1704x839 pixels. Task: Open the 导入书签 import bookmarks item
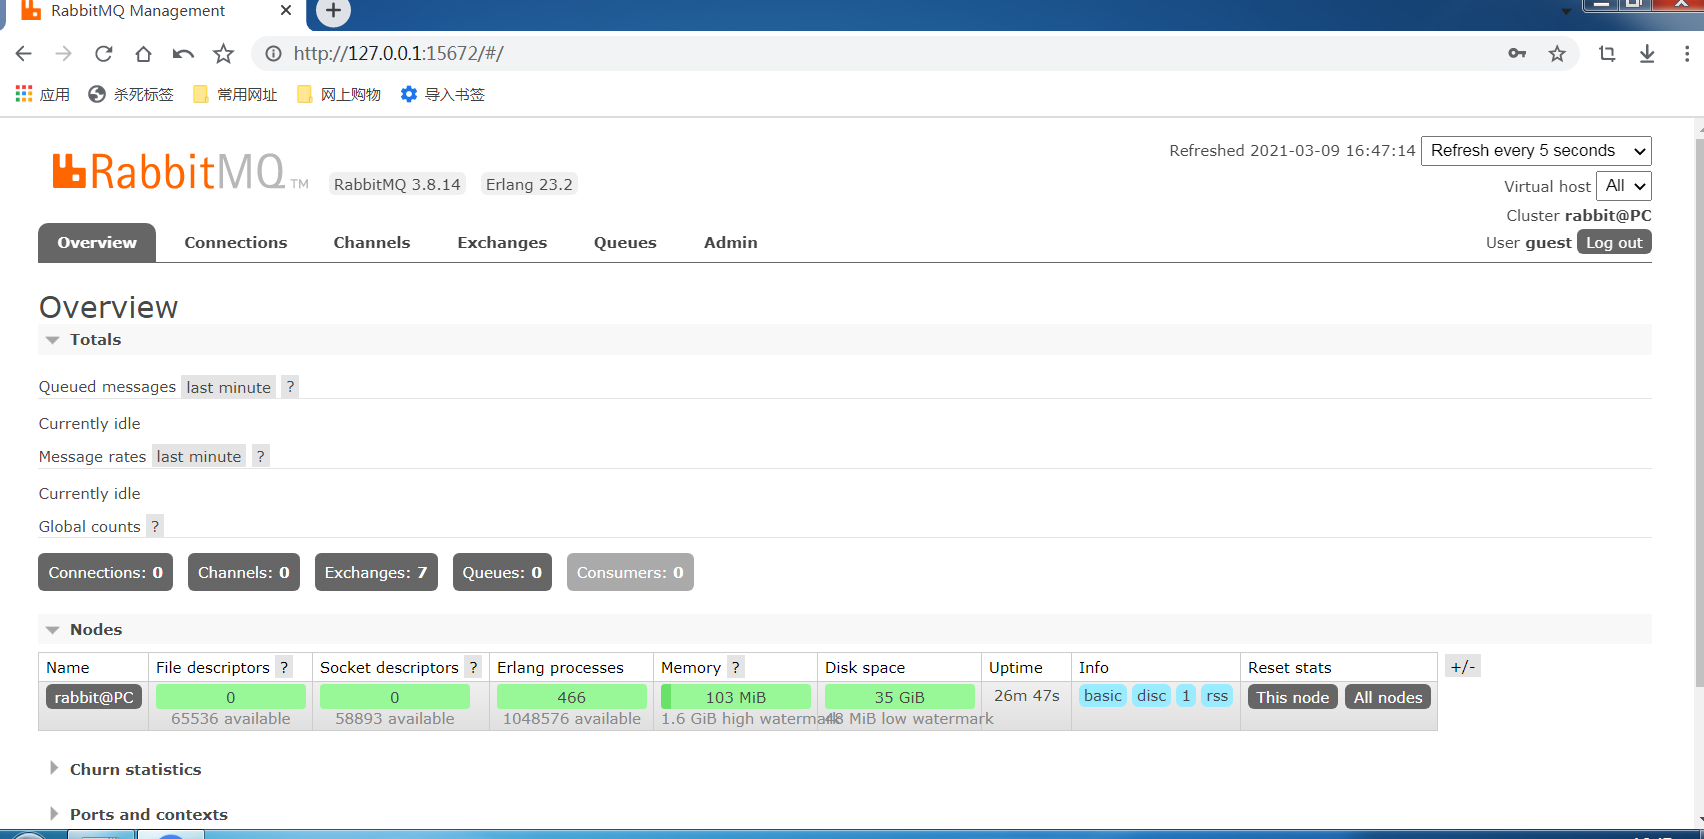443,94
